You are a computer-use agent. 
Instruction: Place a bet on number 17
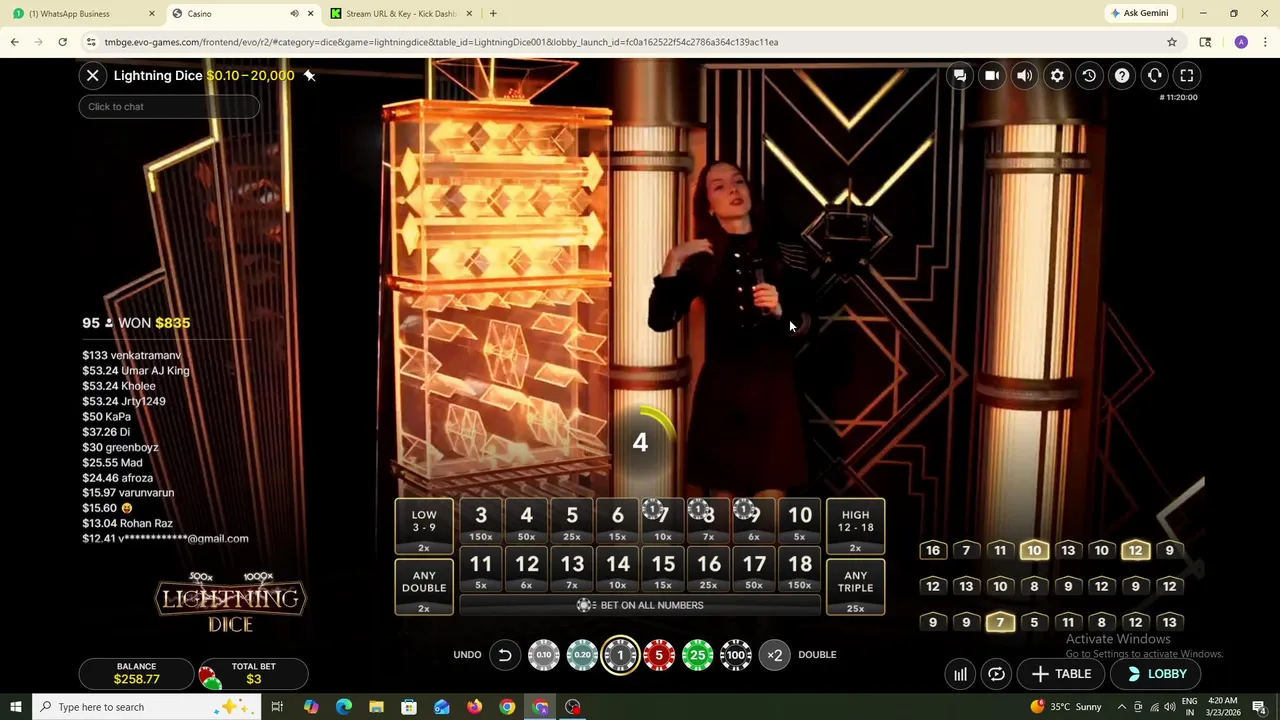click(x=754, y=570)
